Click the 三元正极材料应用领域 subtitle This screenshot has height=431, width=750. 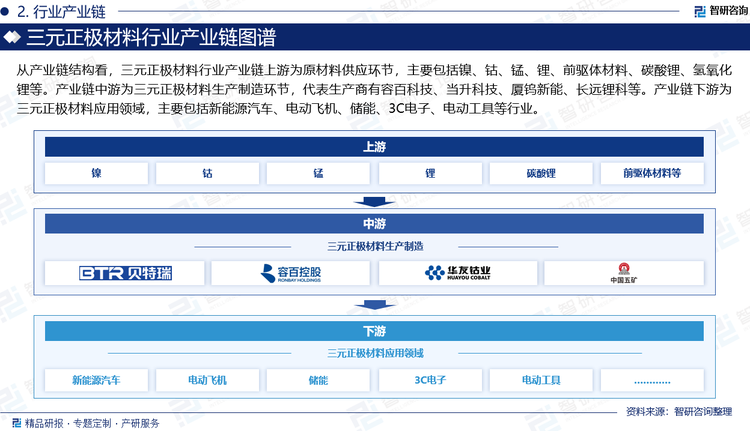[375, 354]
